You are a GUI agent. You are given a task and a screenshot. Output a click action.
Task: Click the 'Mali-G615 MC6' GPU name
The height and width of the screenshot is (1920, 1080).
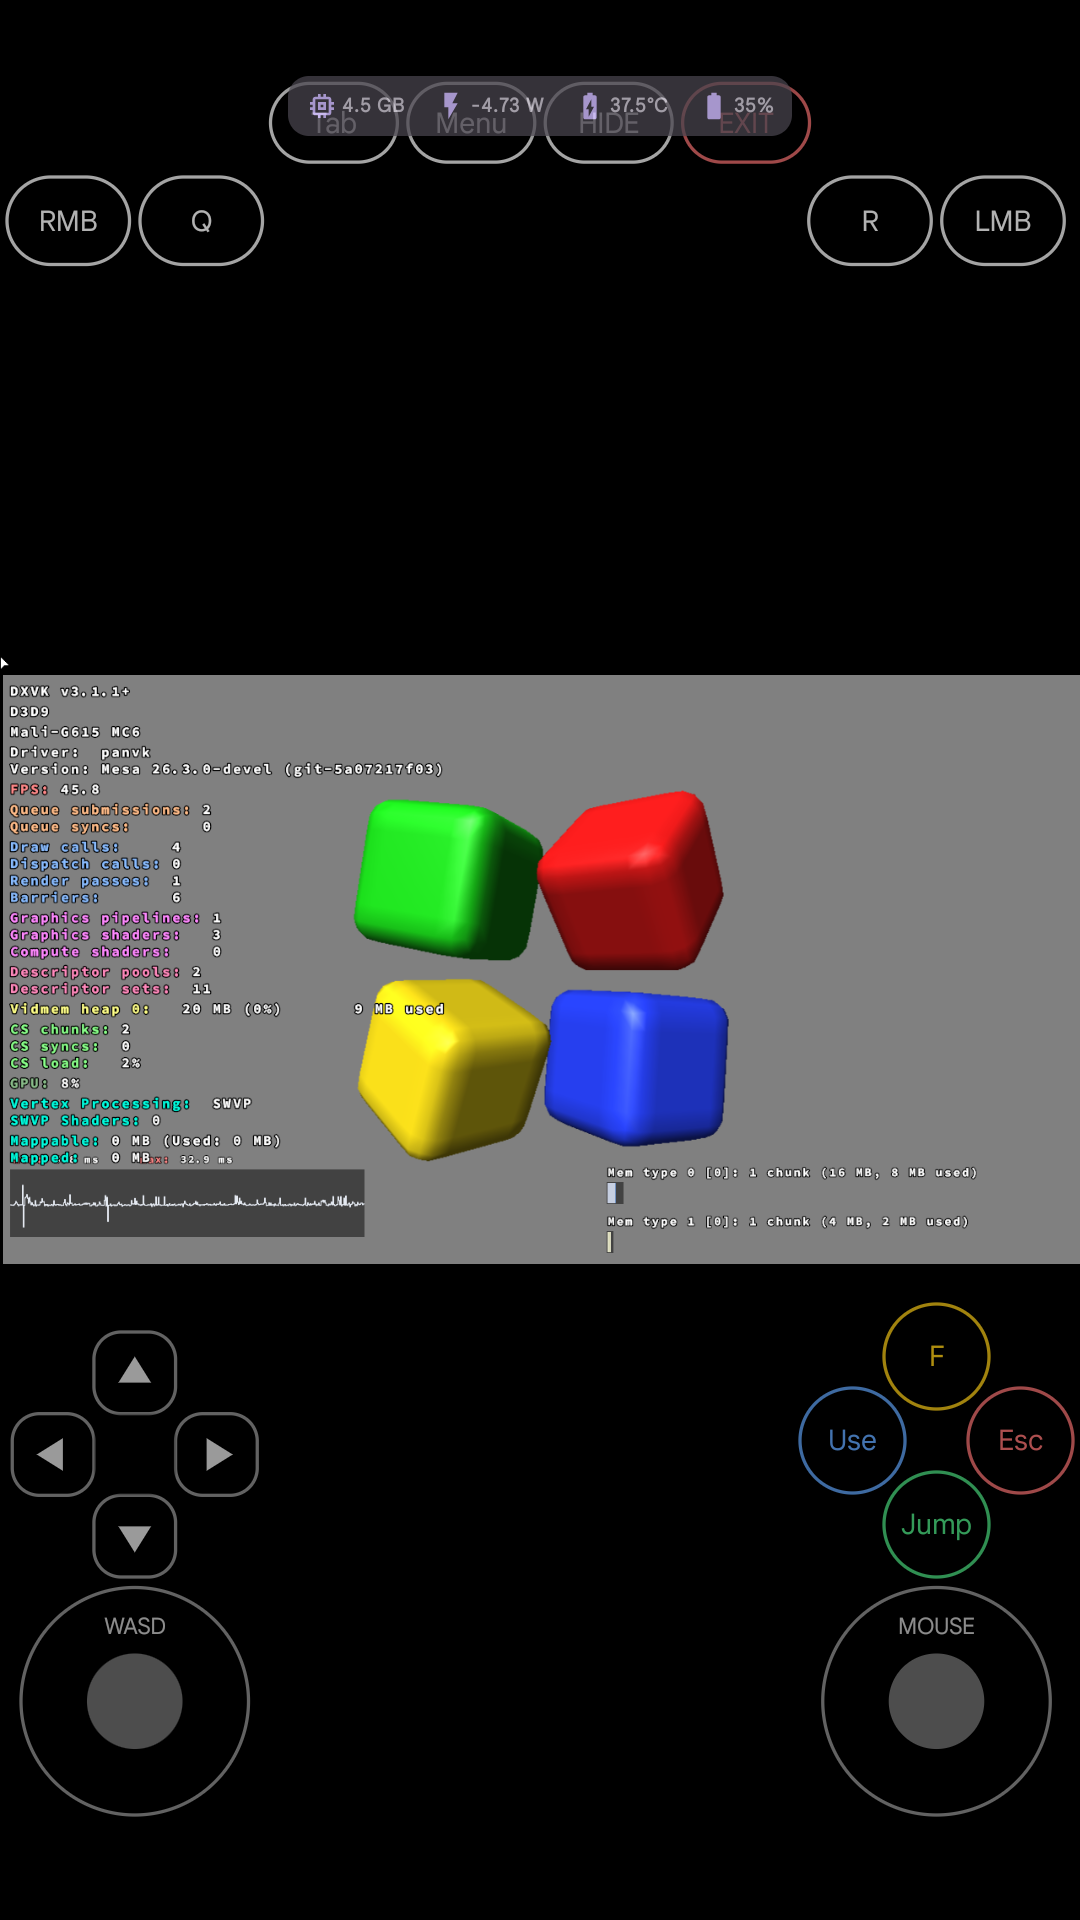click(x=75, y=732)
